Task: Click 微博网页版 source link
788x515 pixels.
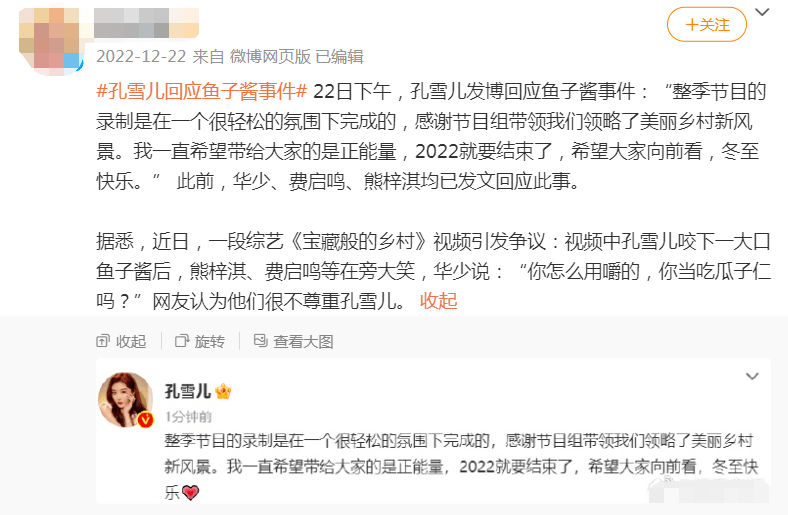Action: [x=270, y=56]
